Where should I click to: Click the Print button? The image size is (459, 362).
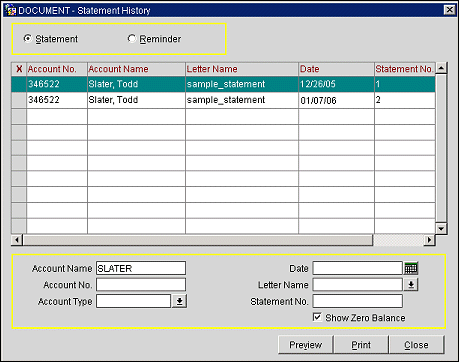(x=361, y=345)
